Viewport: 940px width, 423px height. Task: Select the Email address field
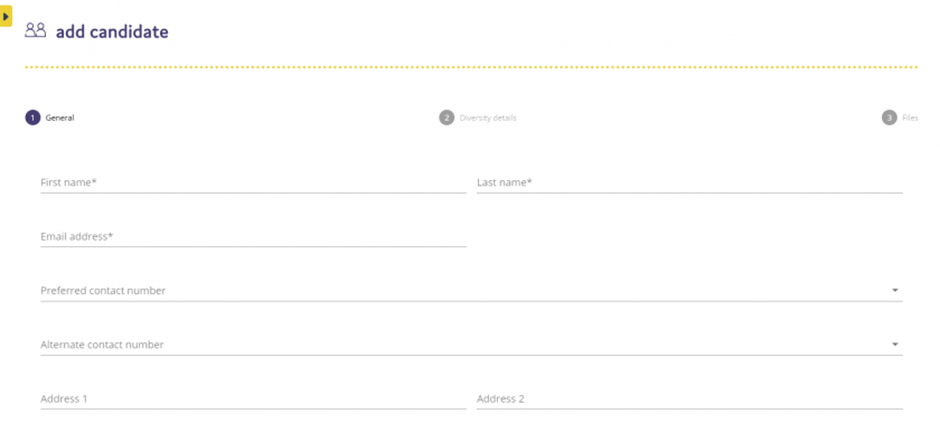253,237
